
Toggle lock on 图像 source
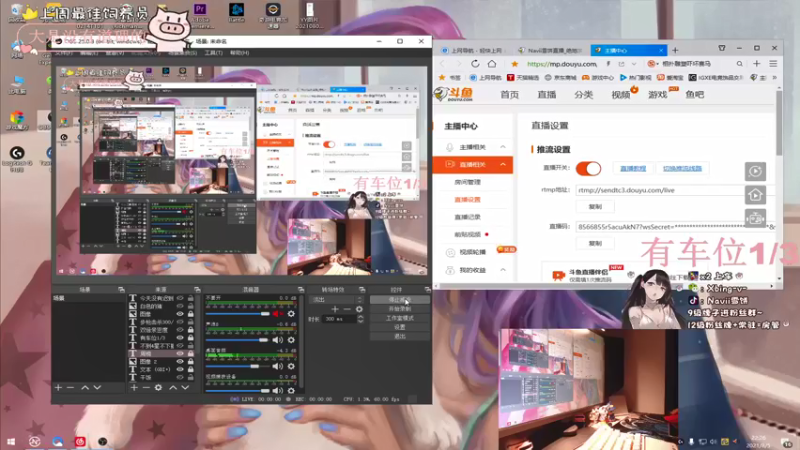tap(190, 314)
